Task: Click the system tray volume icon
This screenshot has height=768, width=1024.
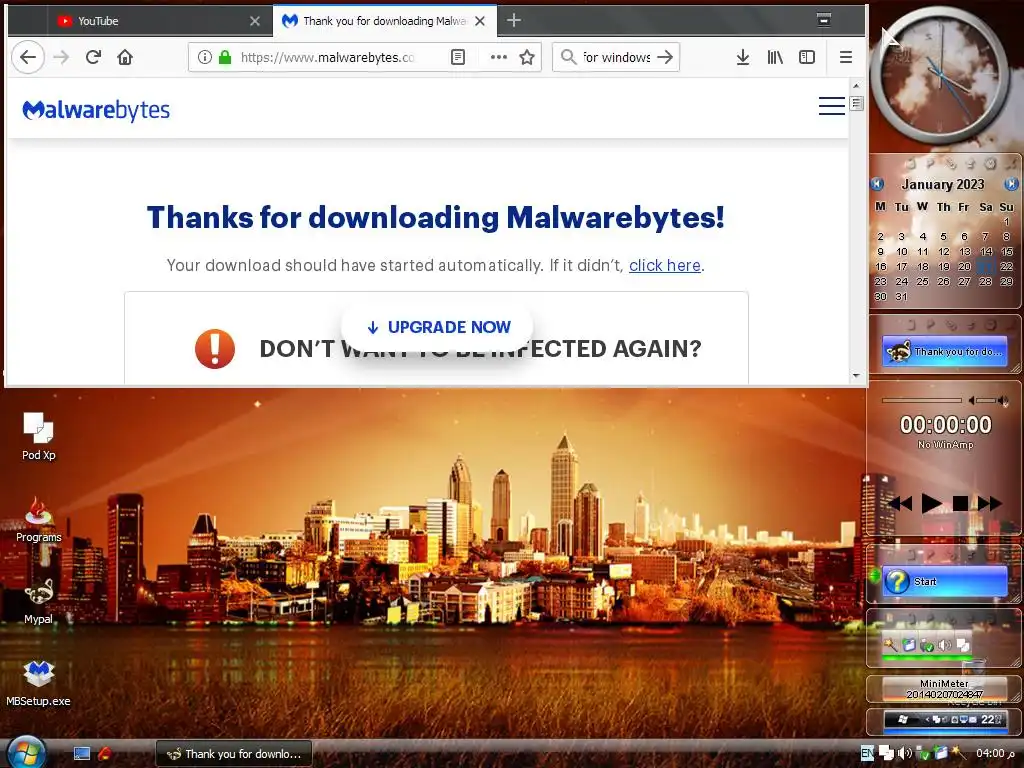Action: pyautogui.click(x=904, y=753)
